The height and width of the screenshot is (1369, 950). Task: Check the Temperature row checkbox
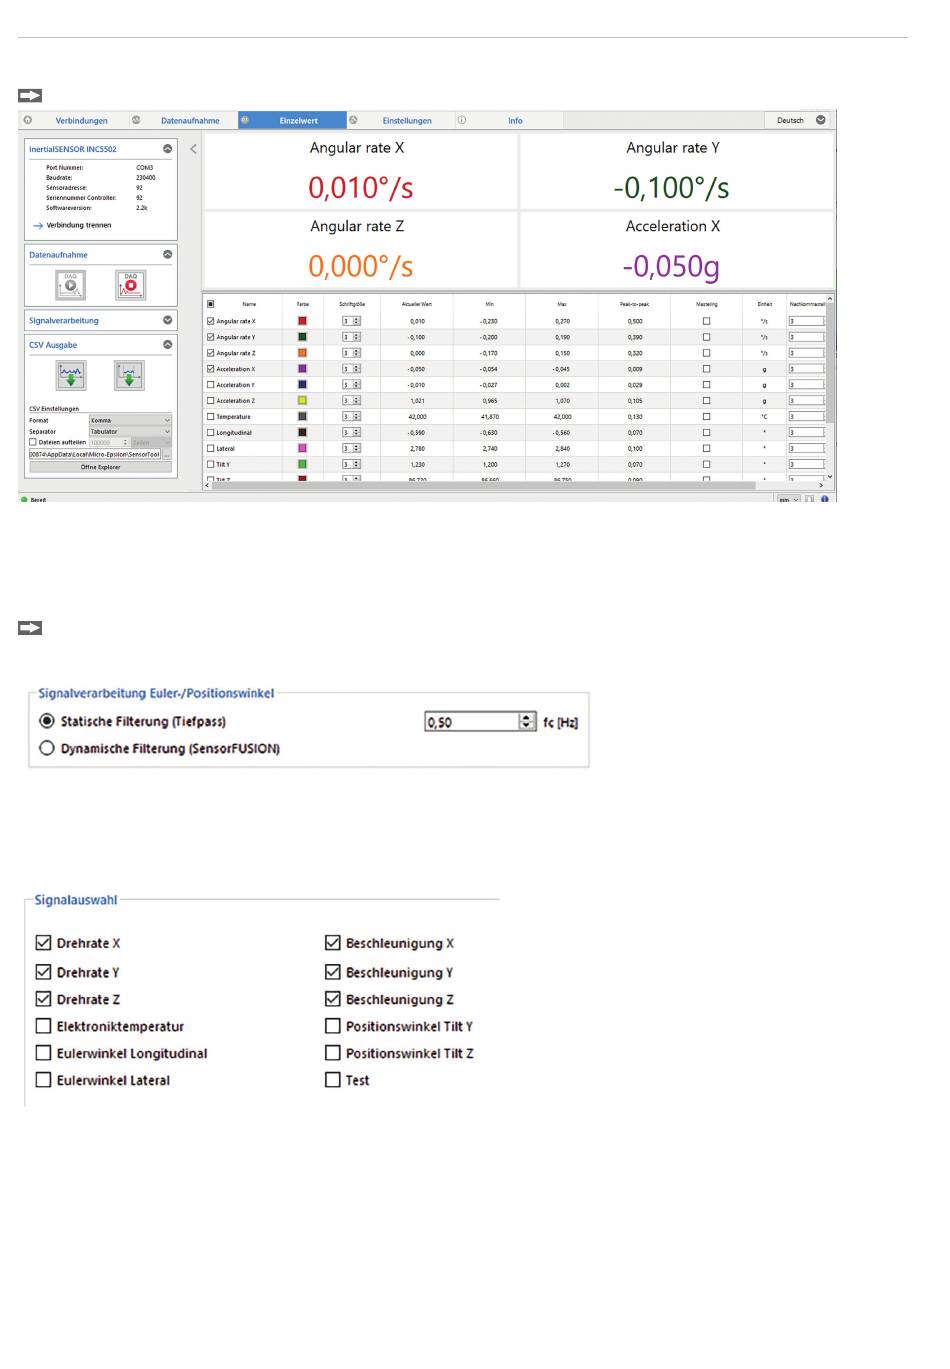pos(210,417)
